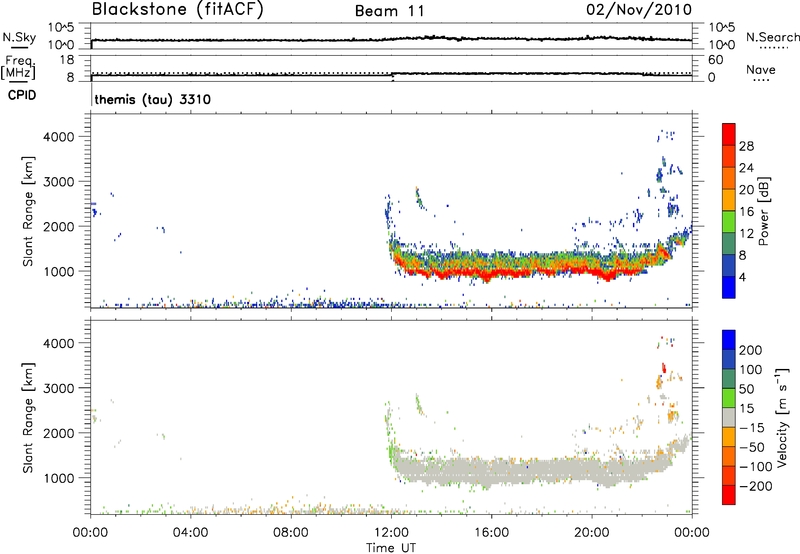The height and width of the screenshot is (554, 800).
Task: Click the "N.Search" legend label
Action: 772,37
